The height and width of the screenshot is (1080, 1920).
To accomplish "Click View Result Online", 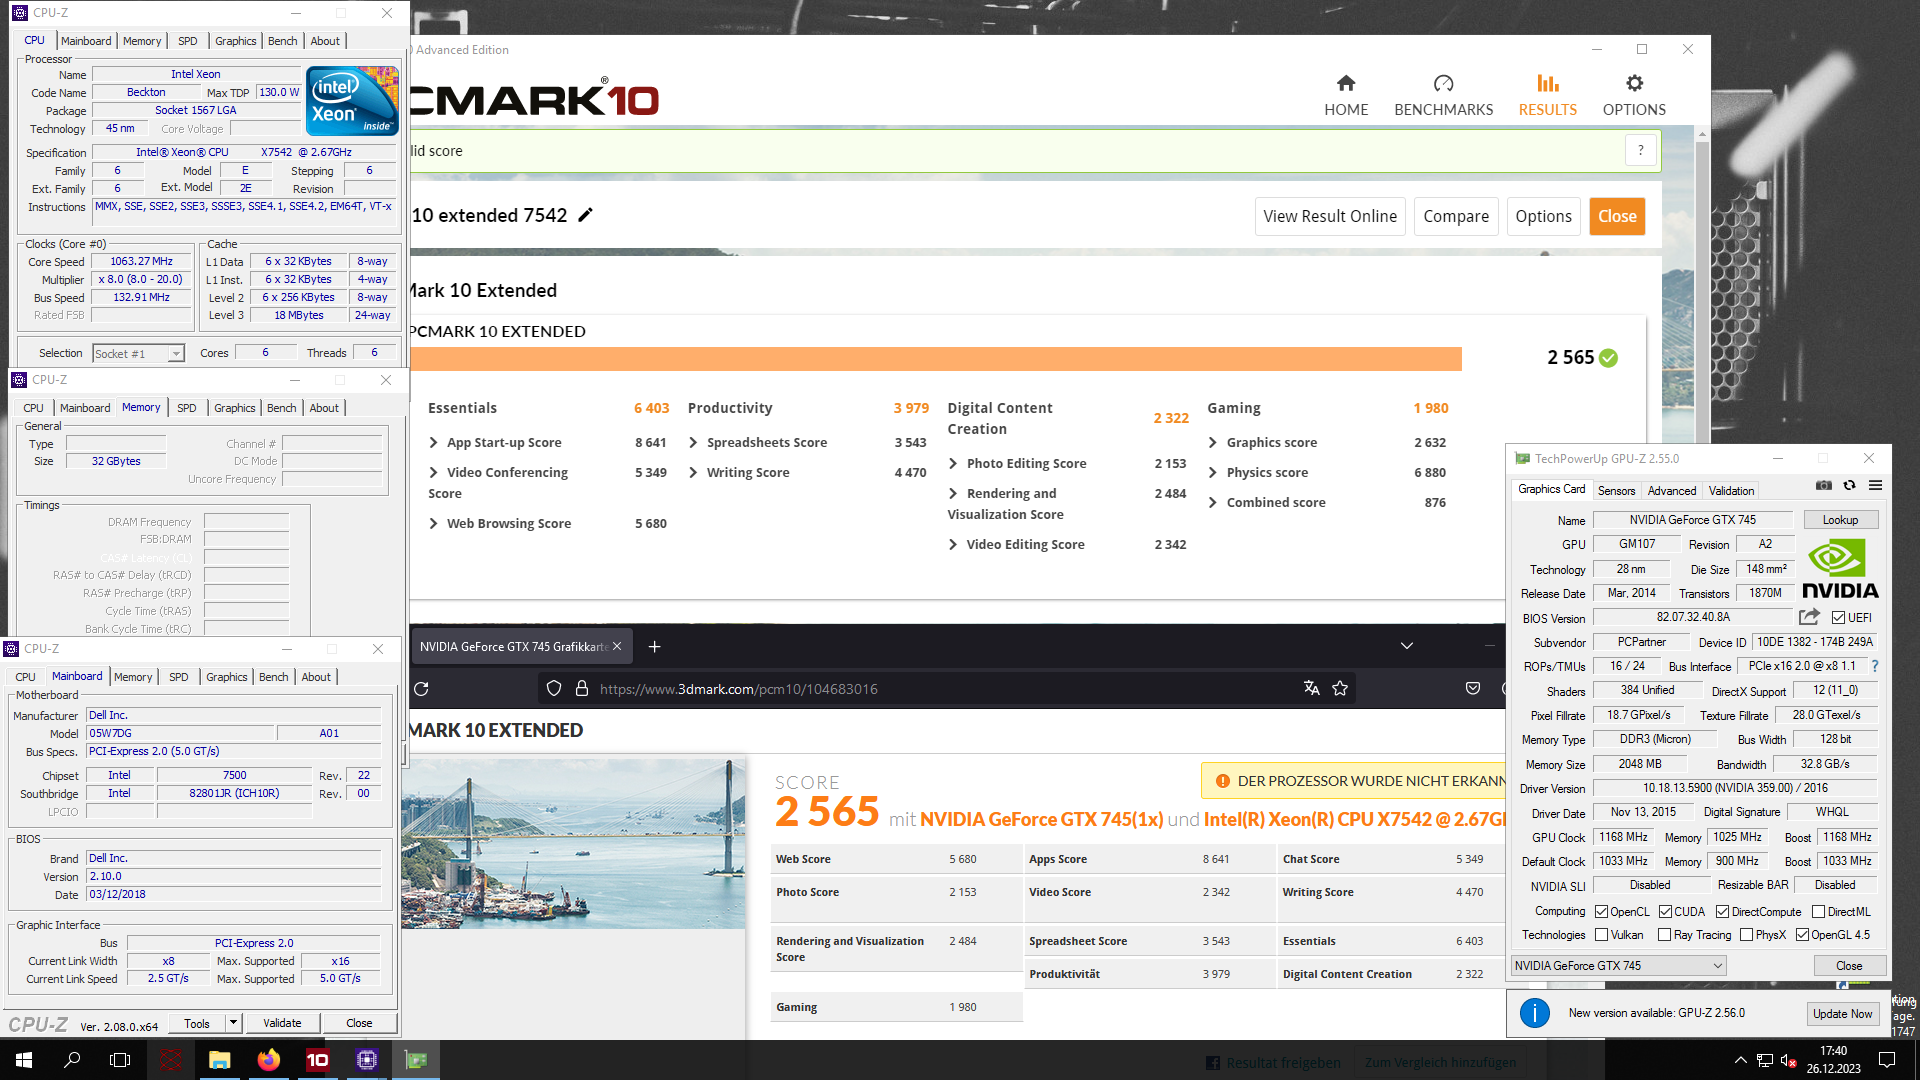I will pos(1330,216).
